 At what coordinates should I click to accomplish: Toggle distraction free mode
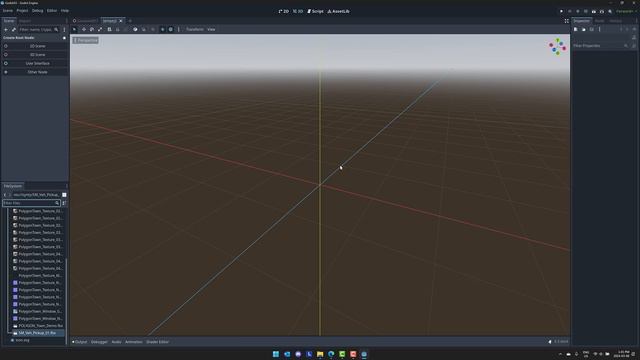tap(567, 21)
